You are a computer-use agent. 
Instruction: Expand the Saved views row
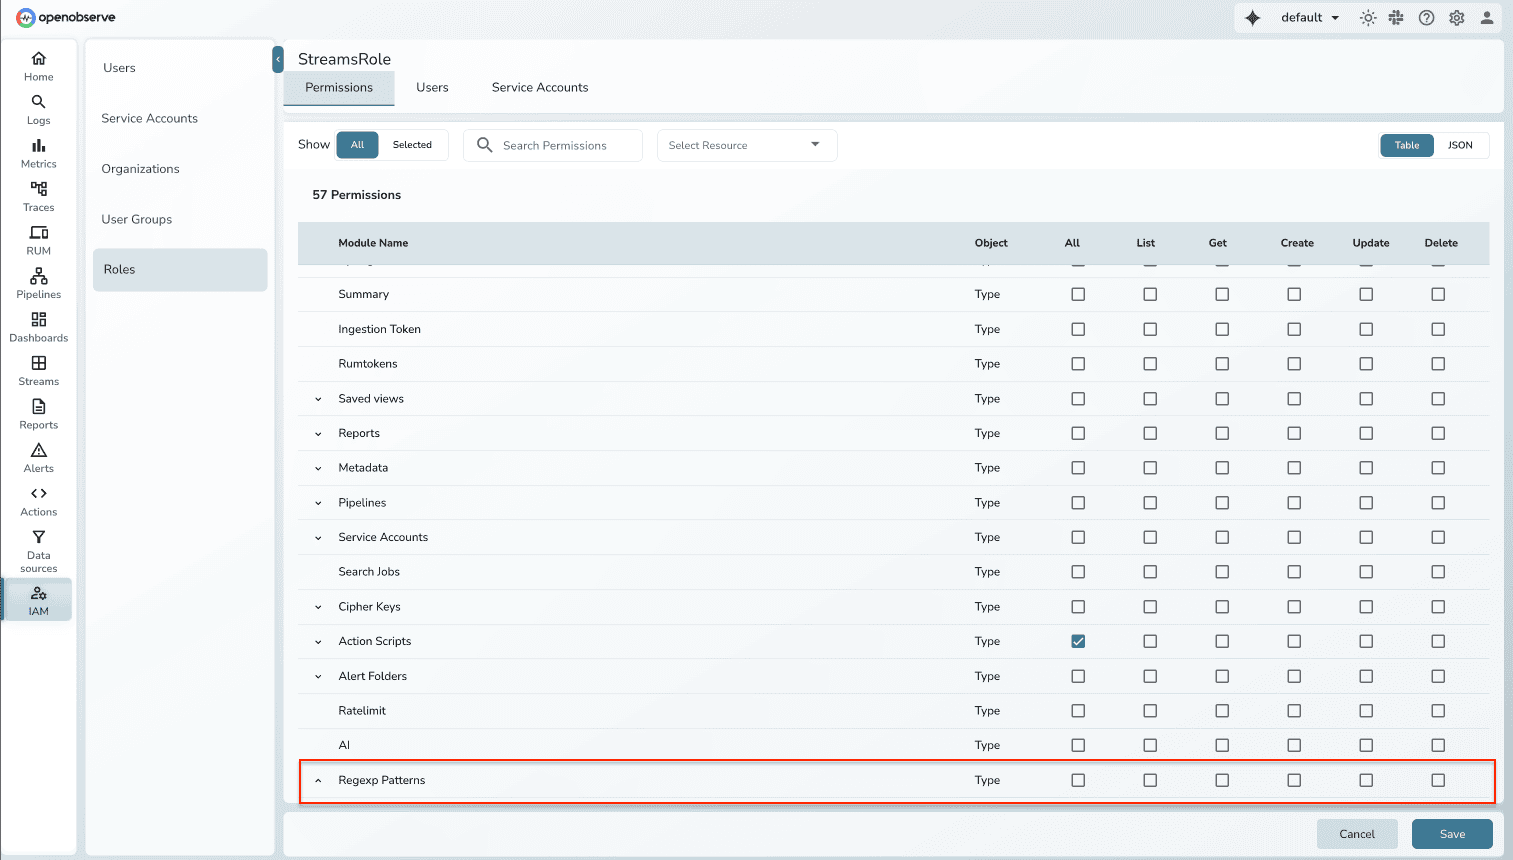tap(317, 398)
